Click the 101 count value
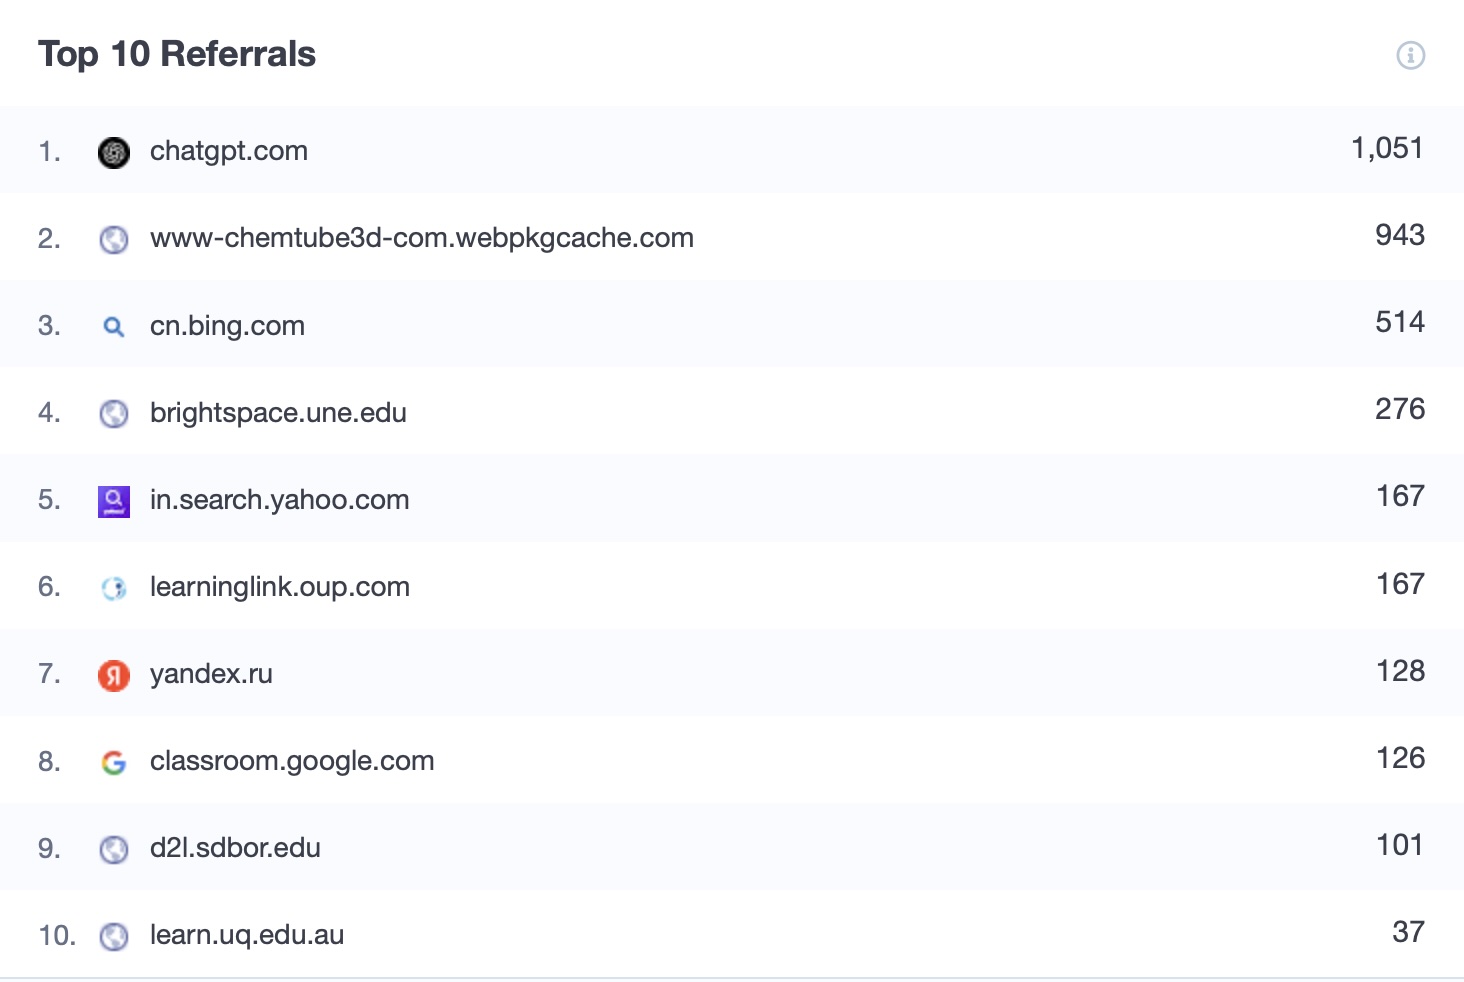 pyautogui.click(x=1401, y=845)
